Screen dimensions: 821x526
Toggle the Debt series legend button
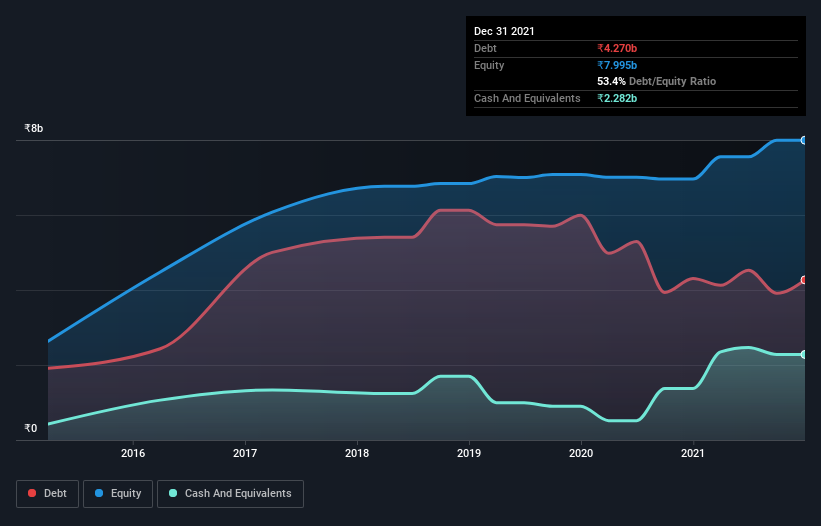click(48, 494)
